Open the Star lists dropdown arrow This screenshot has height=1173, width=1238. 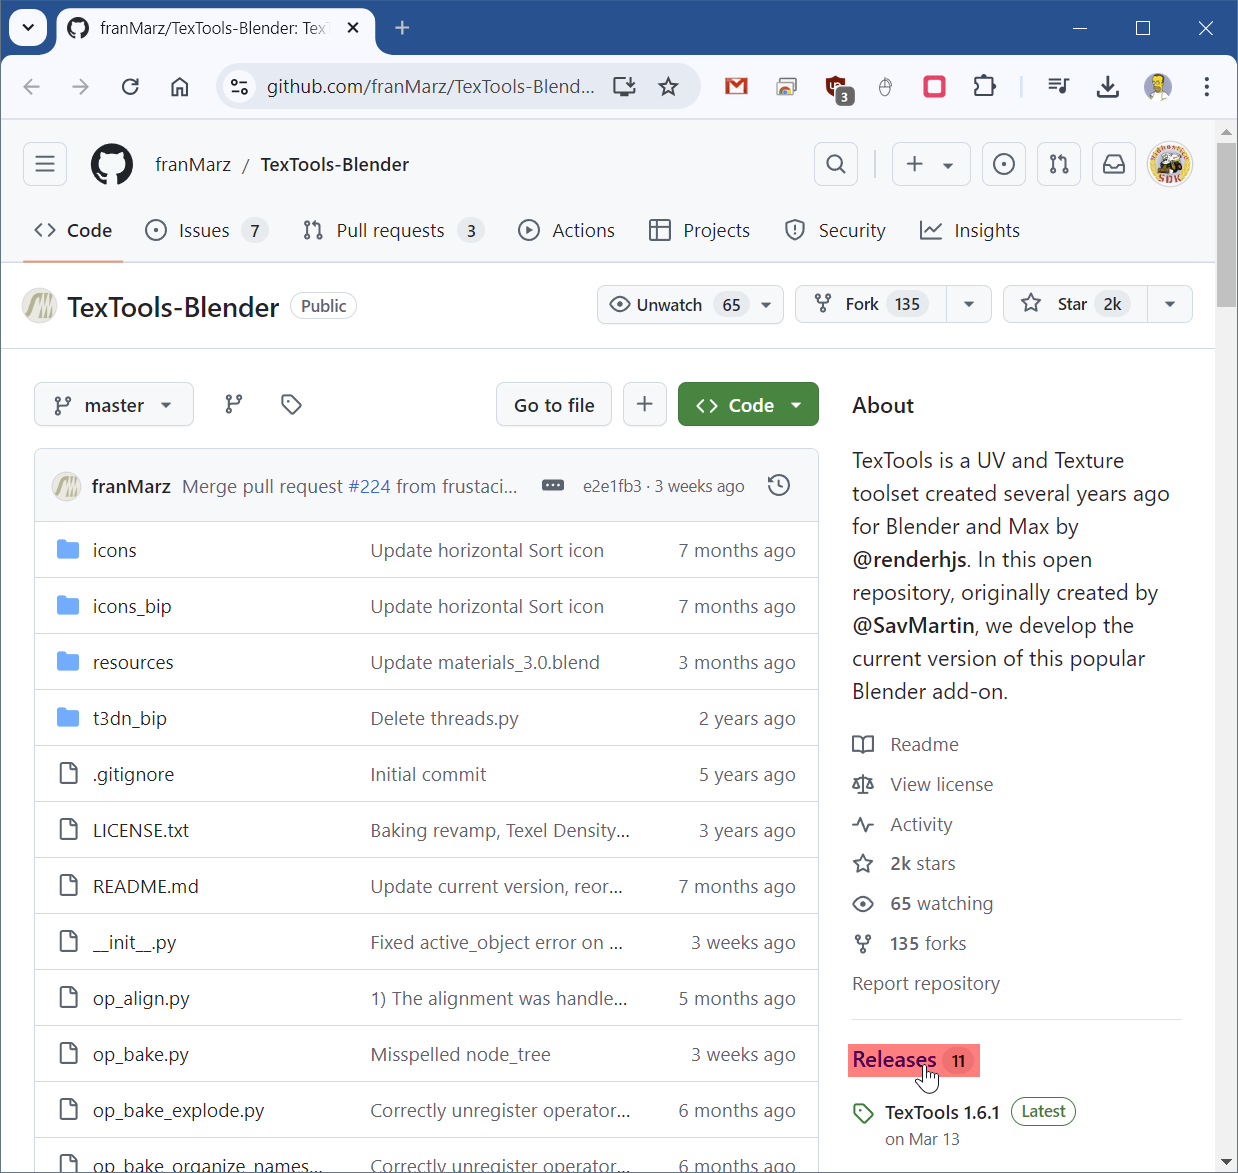pyautogui.click(x=1169, y=304)
